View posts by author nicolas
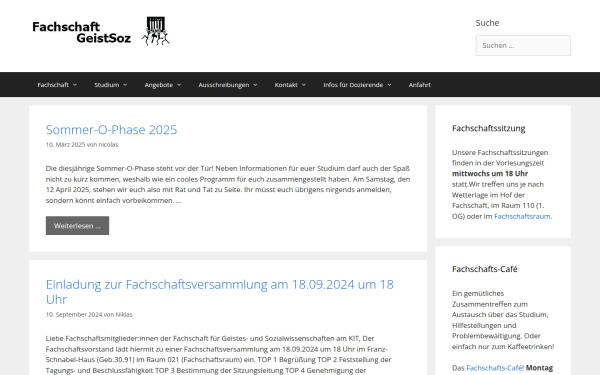Image resolution: width=600 pixels, height=375 pixels. click(x=108, y=145)
